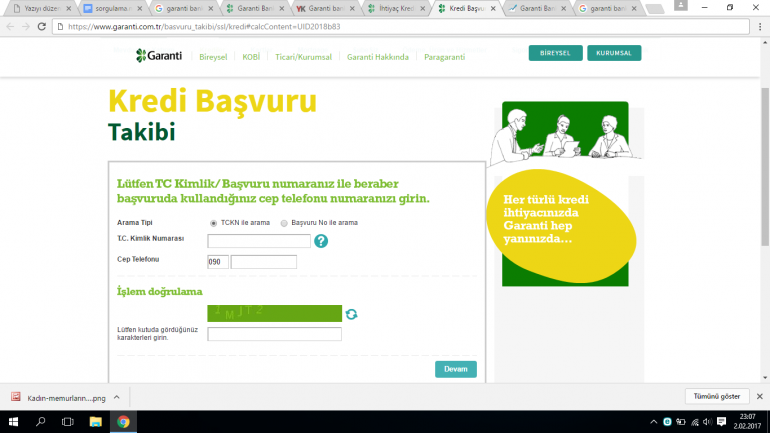Click the BİREYSEL login button
This screenshot has height=433, width=770.
click(555, 53)
